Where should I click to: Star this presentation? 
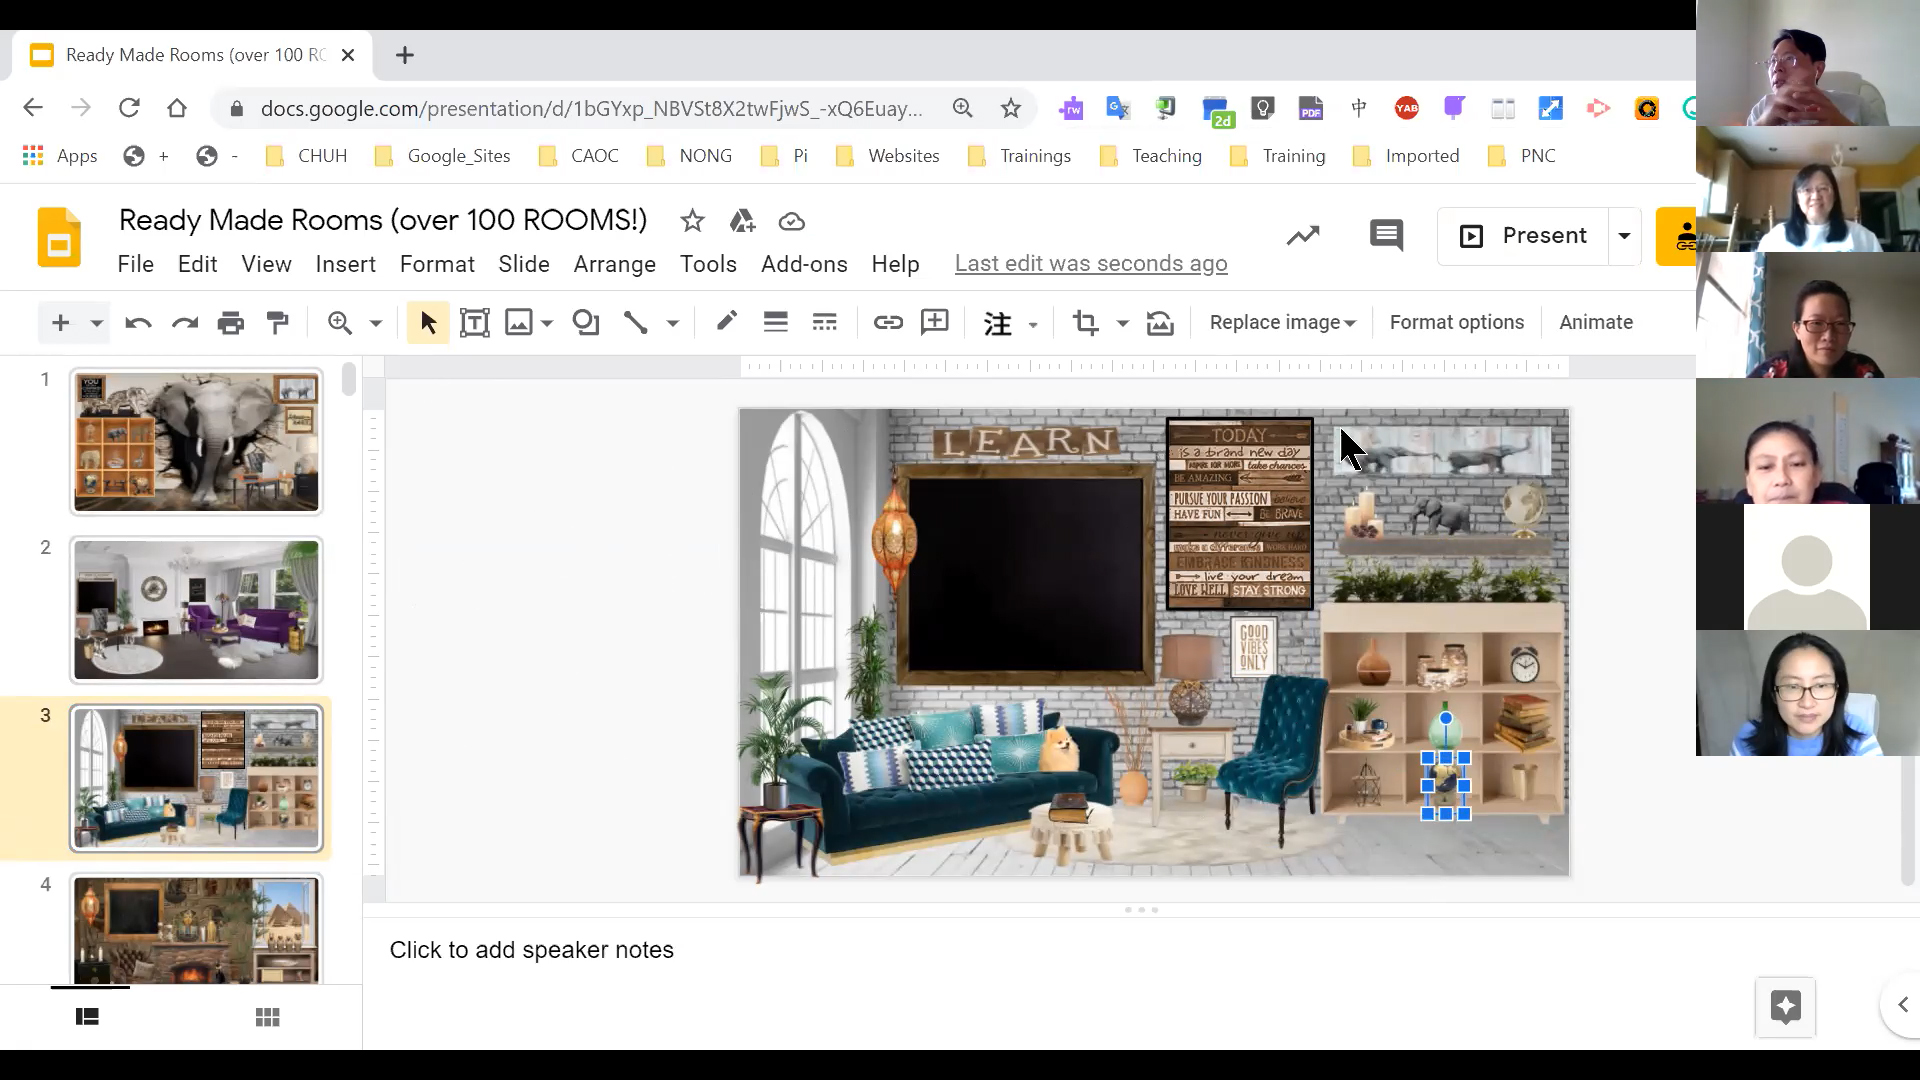tap(692, 221)
